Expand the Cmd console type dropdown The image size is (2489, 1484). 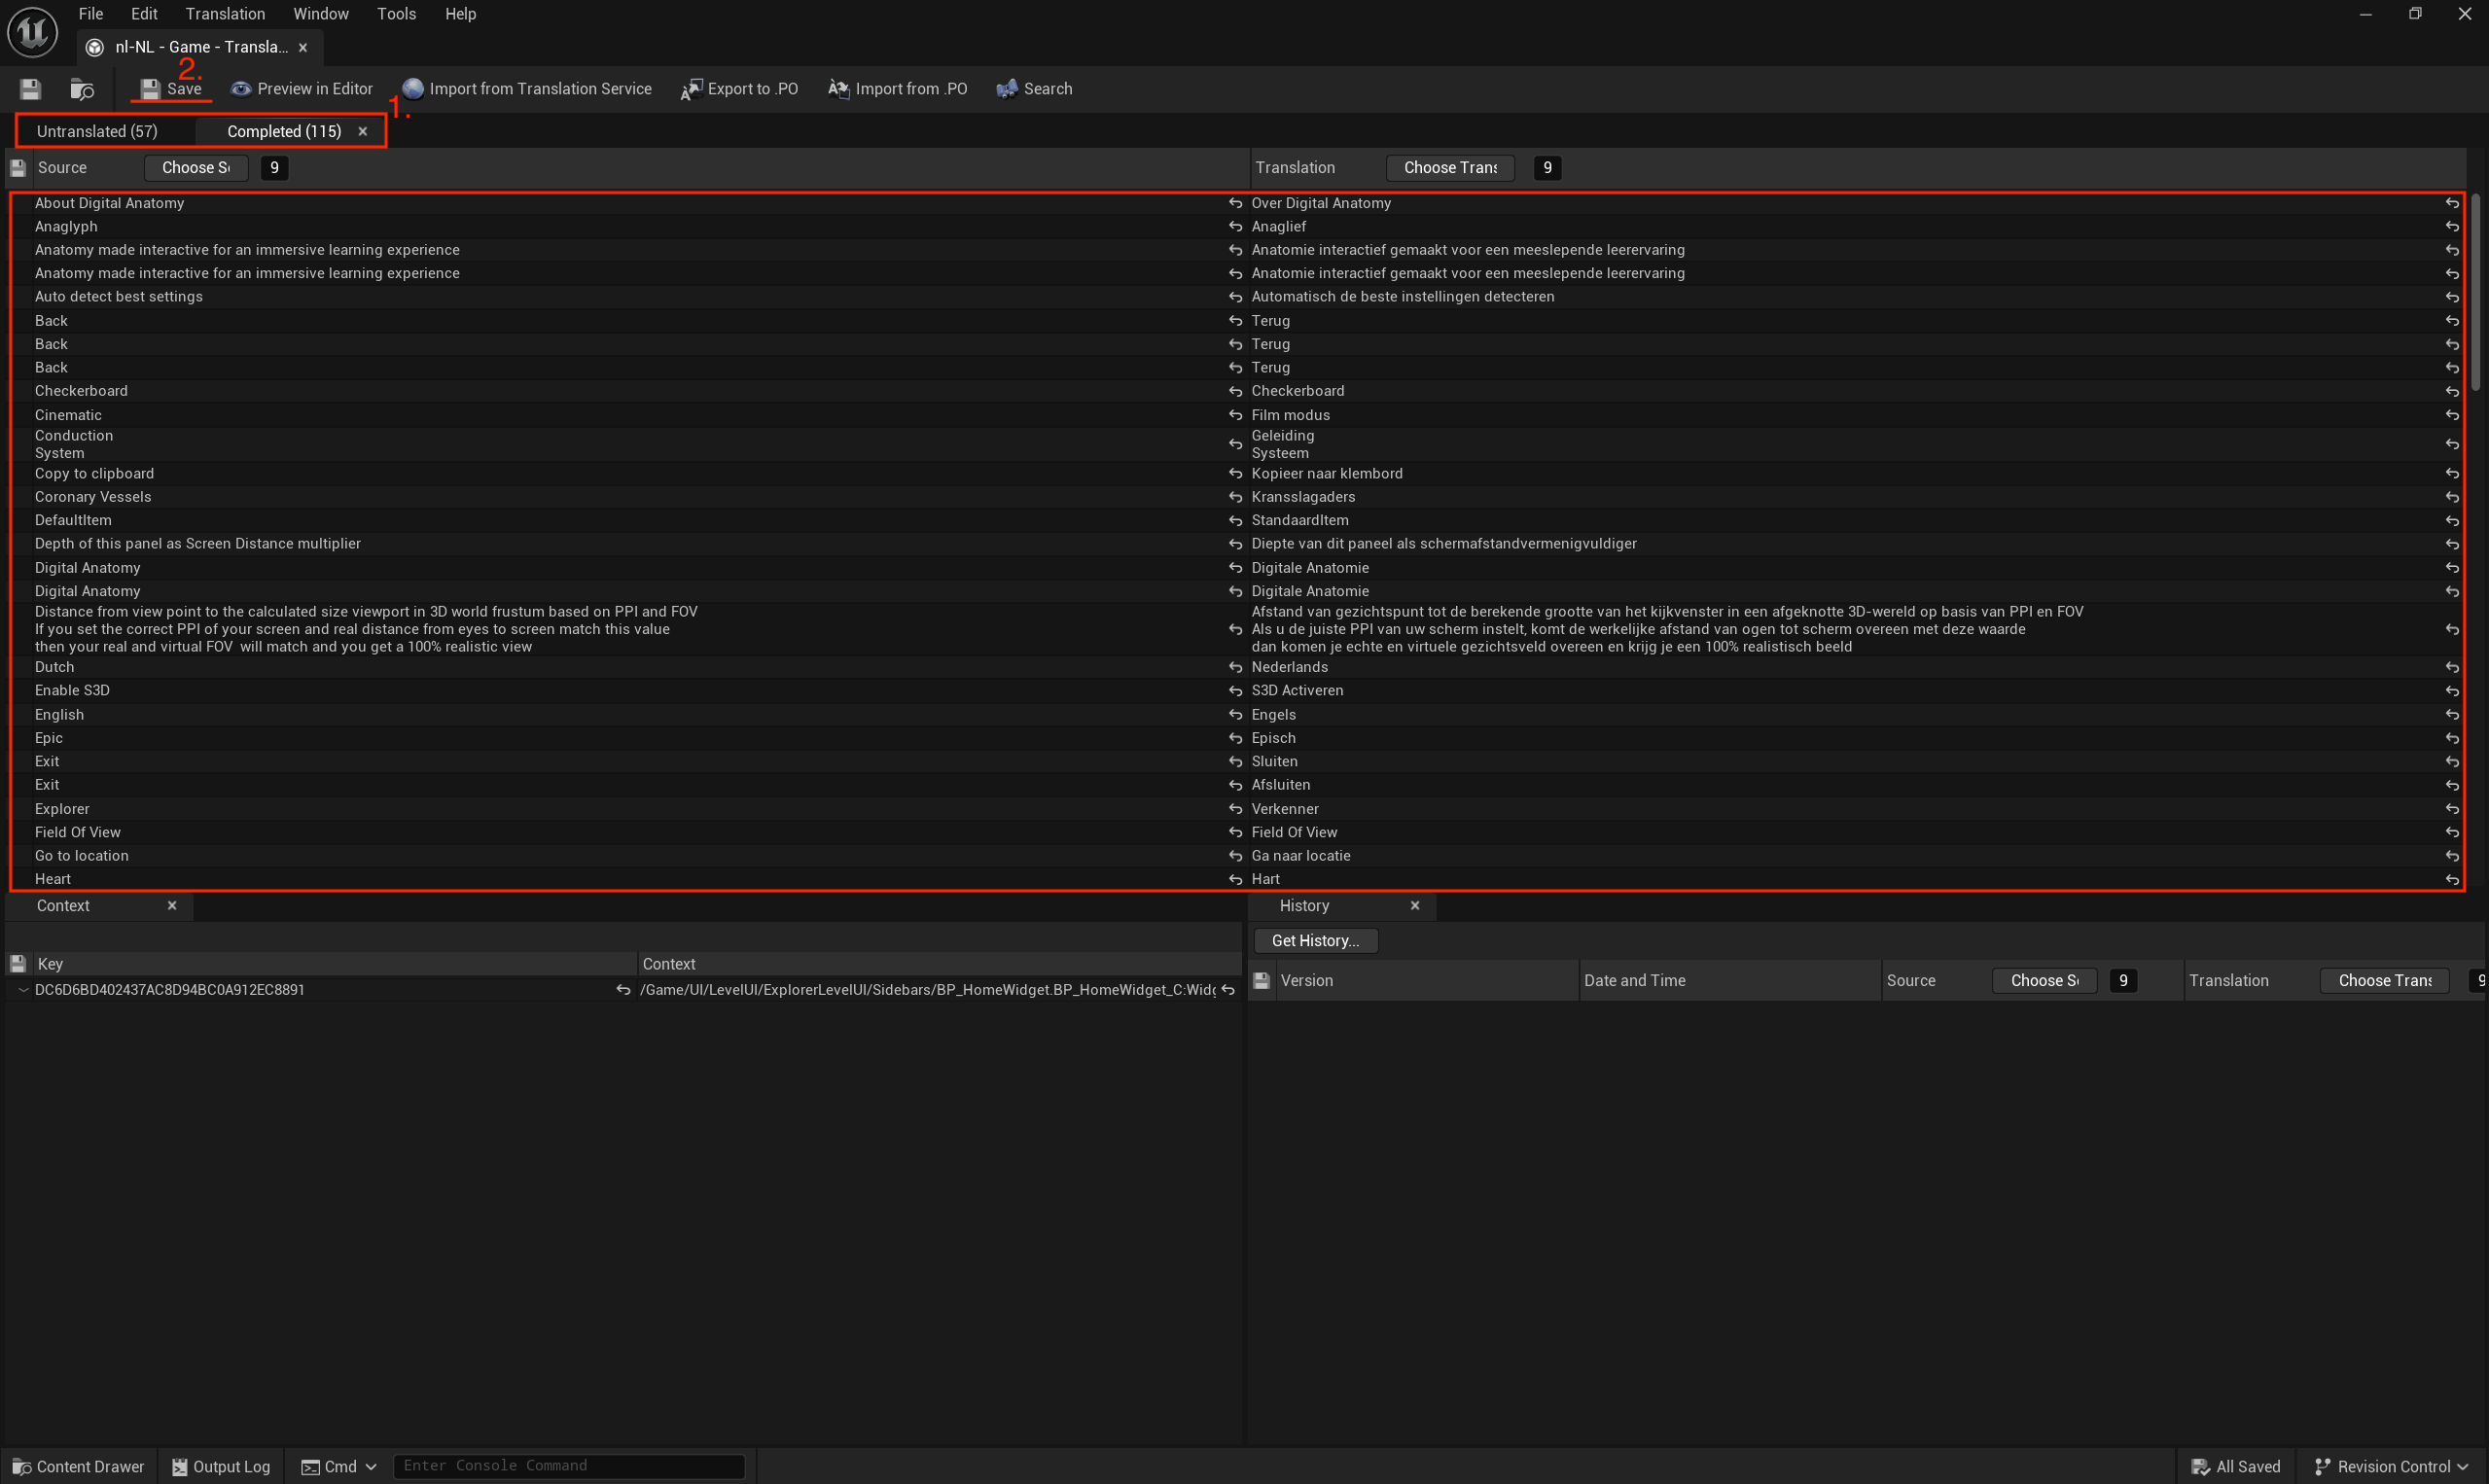(339, 1466)
